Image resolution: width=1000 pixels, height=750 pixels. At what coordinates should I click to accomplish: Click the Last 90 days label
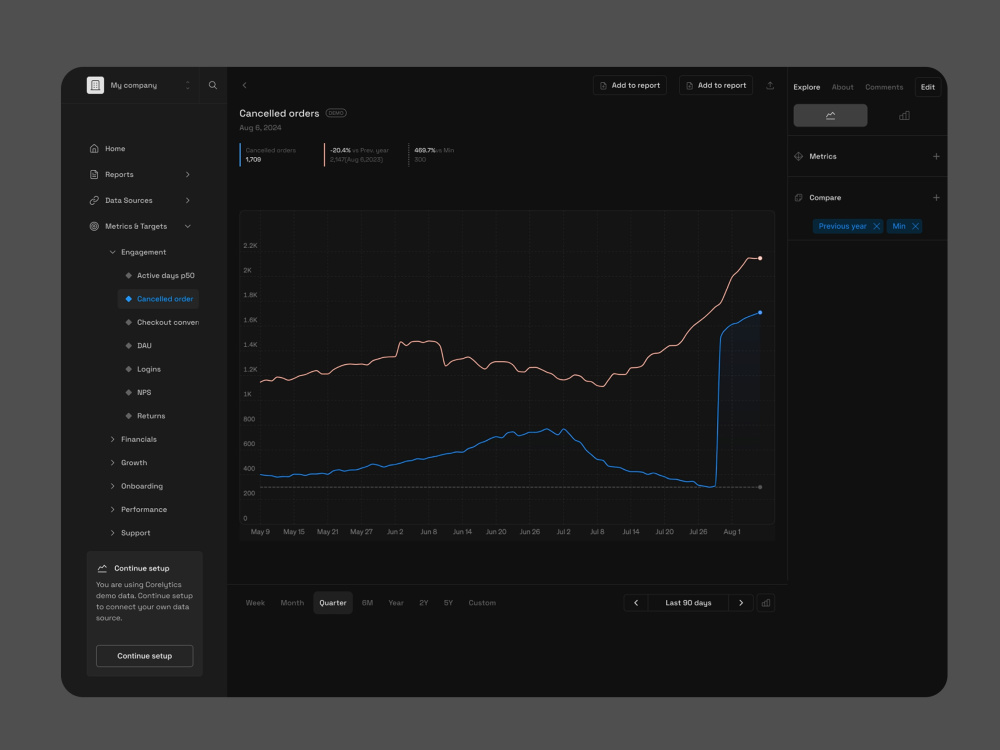click(688, 603)
